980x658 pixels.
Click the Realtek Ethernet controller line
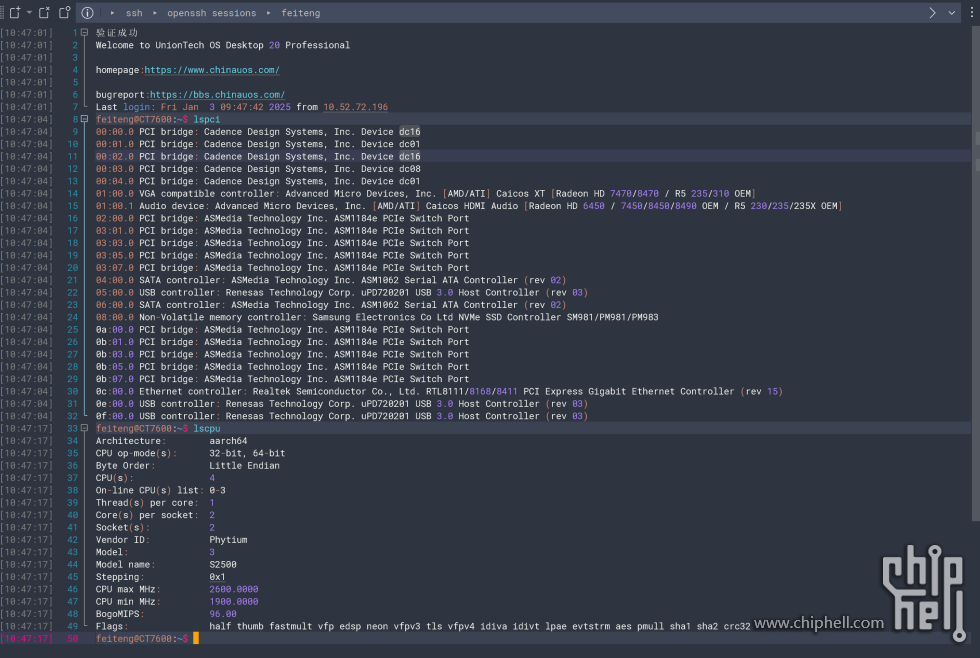439,391
